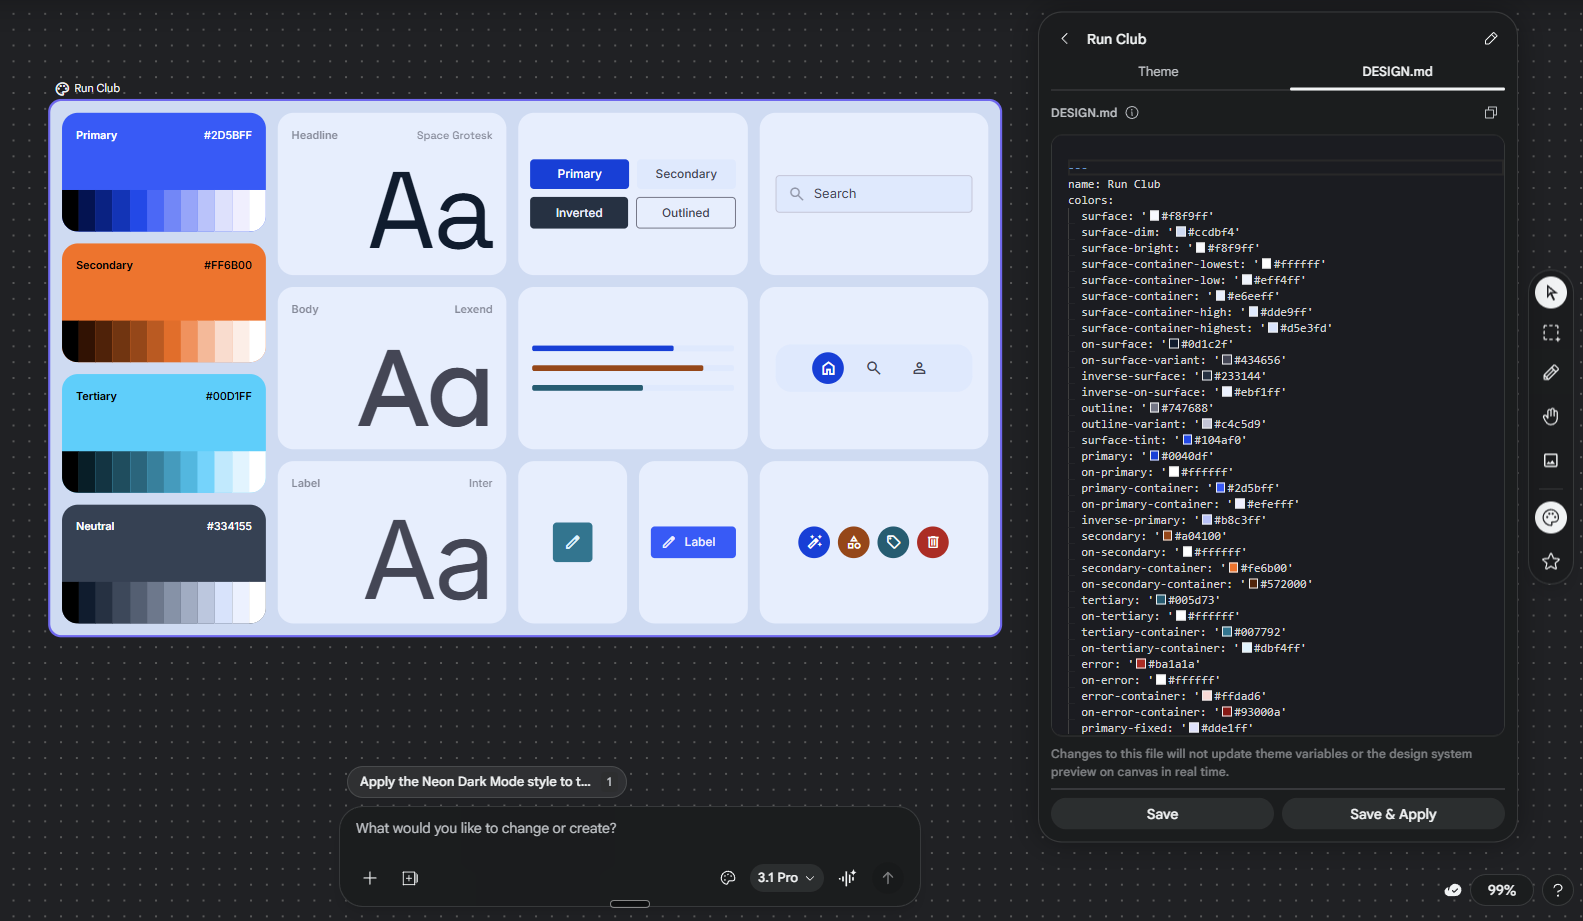Click the red trash round icon

pos(933,542)
